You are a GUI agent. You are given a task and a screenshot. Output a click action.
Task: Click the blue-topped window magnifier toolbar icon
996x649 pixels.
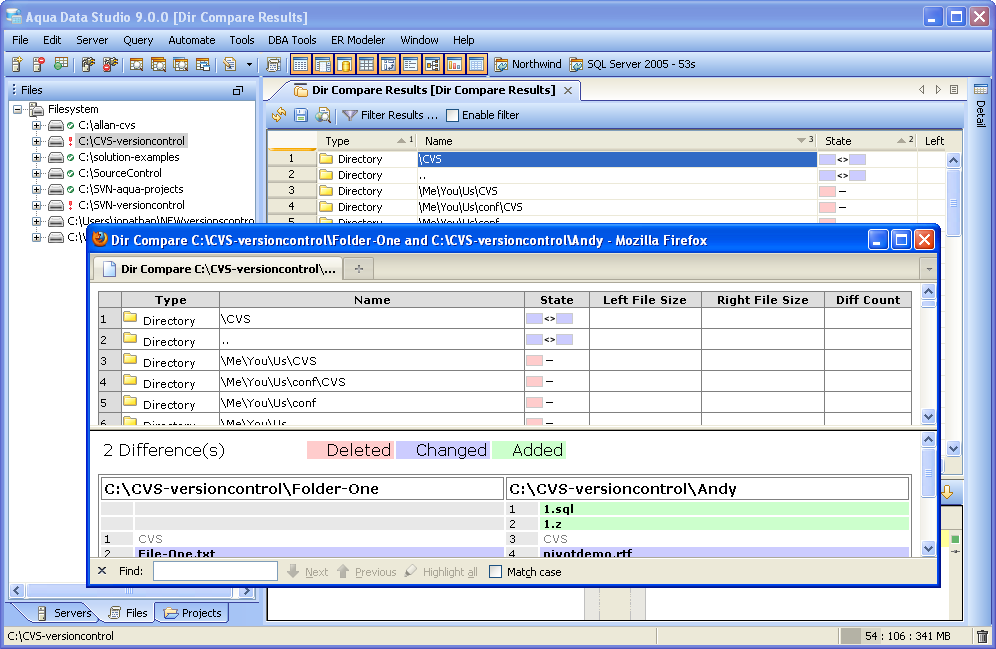coord(180,64)
